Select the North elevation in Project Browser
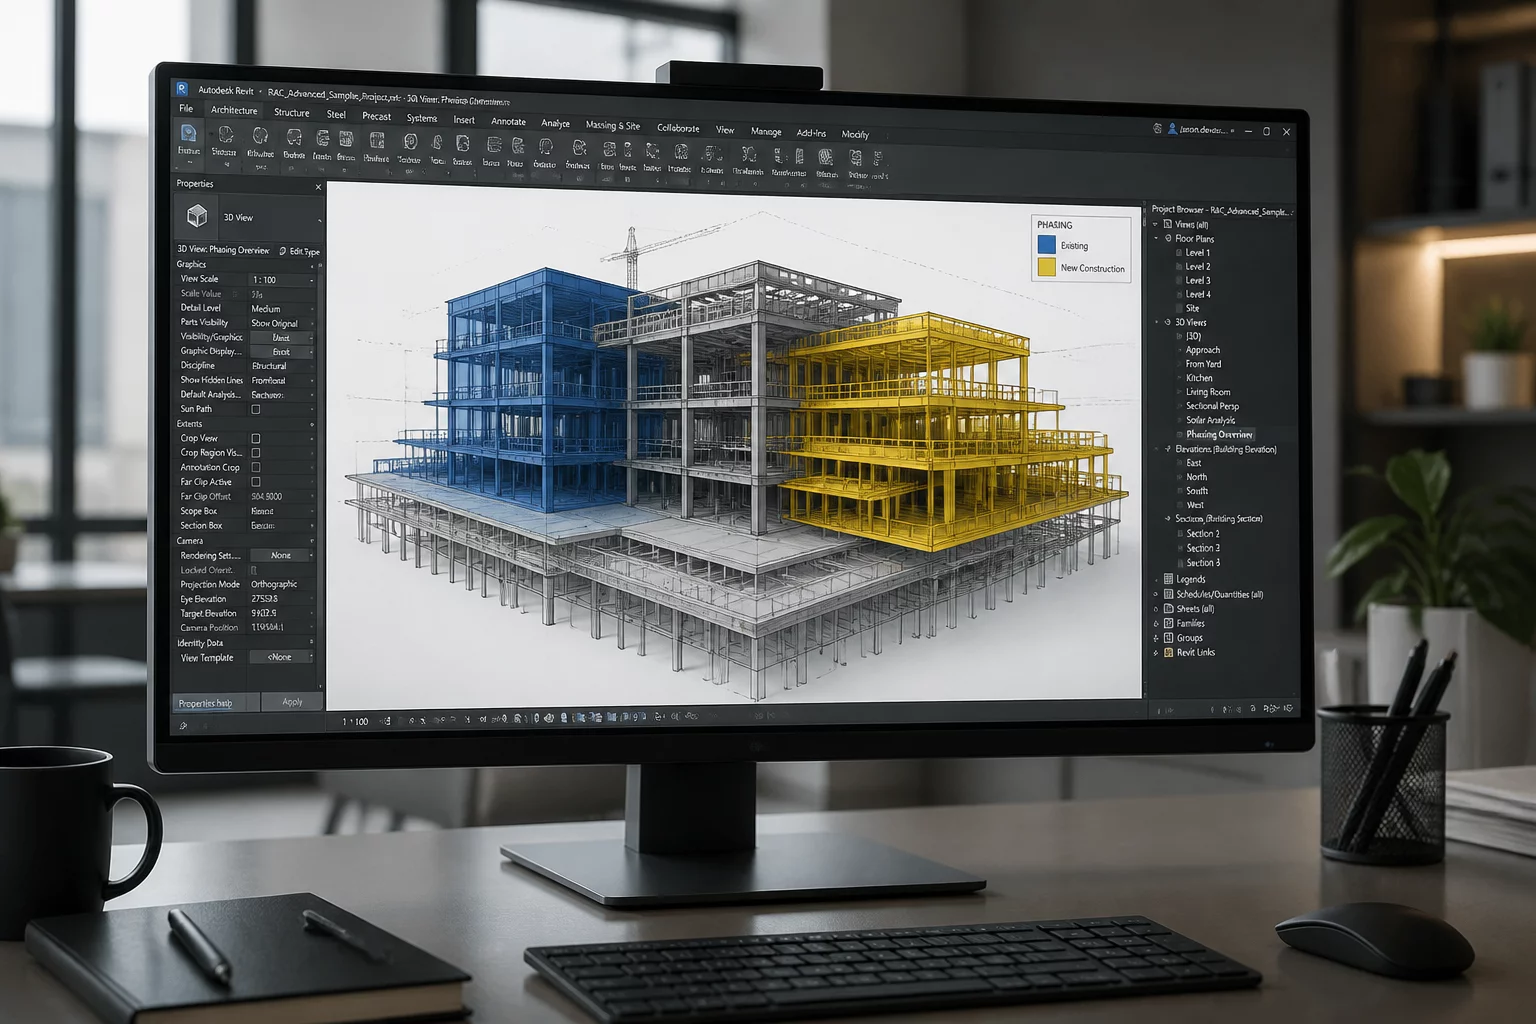The height and width of the screenshot is (1024, 1536). tap(1196, 477)
